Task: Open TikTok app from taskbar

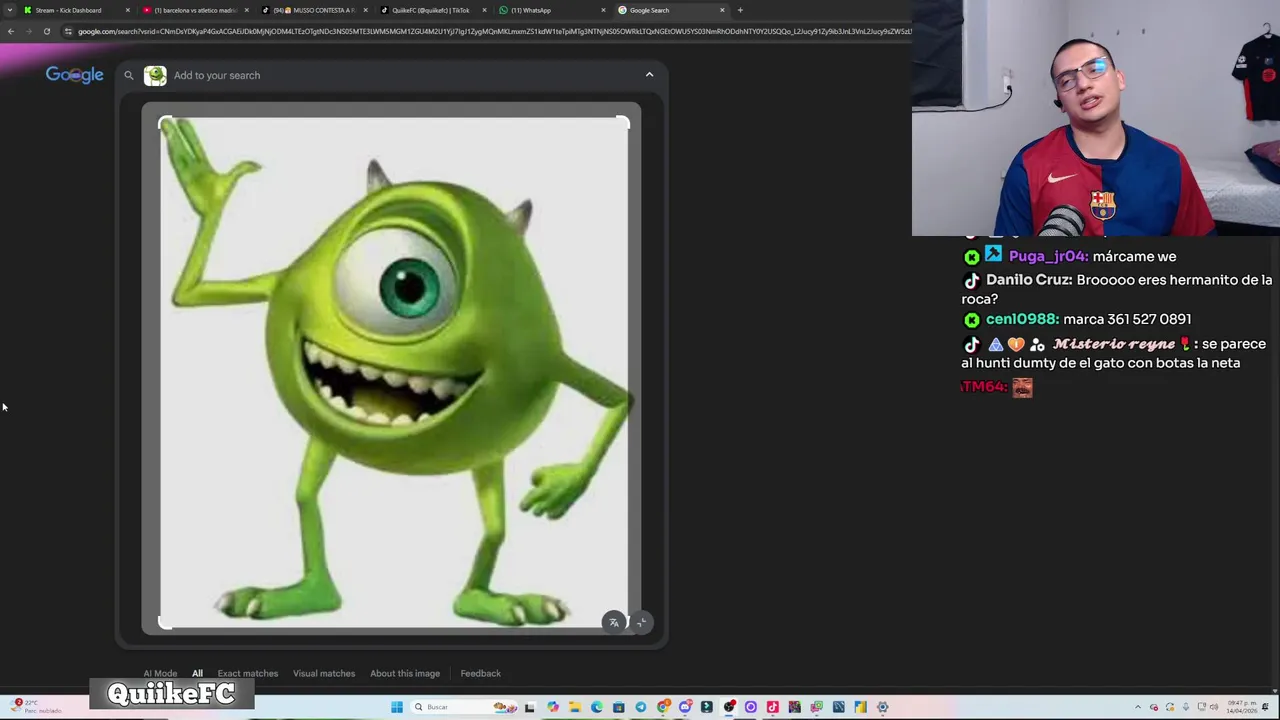Action: point(772,707)
